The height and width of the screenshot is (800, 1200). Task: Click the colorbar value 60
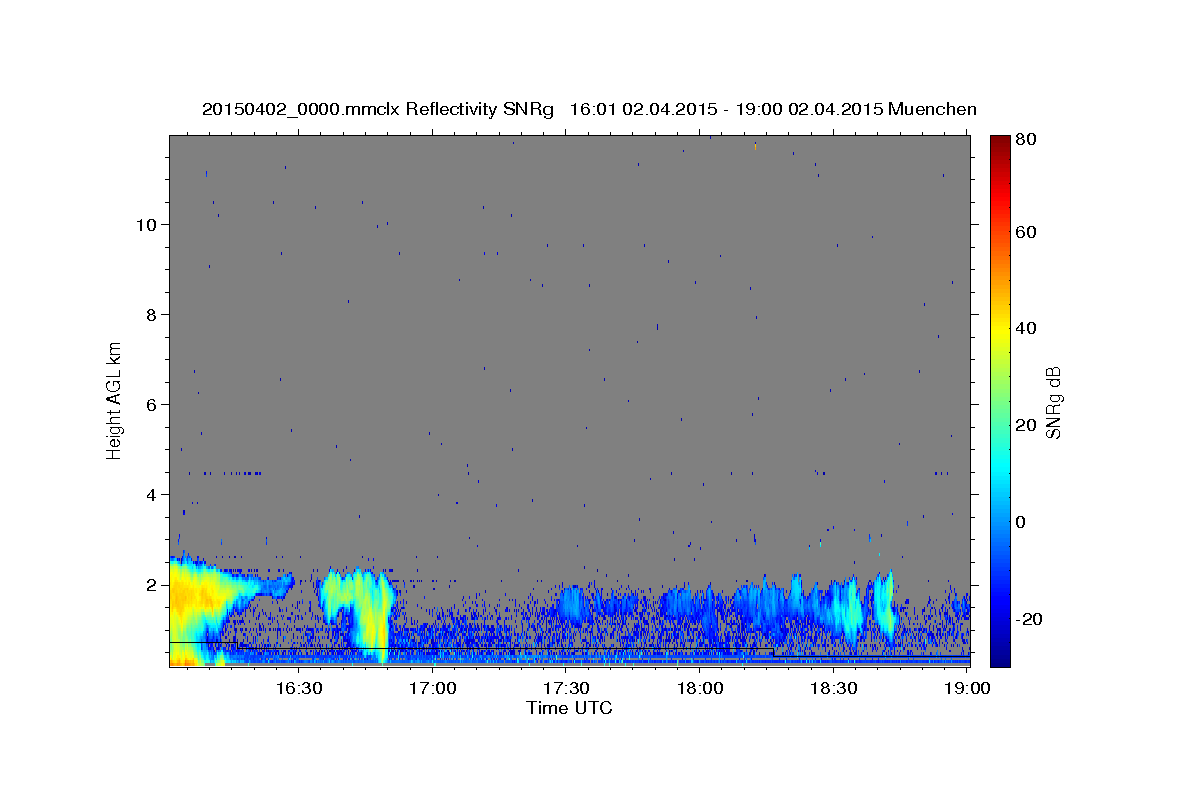(1024, 232)
